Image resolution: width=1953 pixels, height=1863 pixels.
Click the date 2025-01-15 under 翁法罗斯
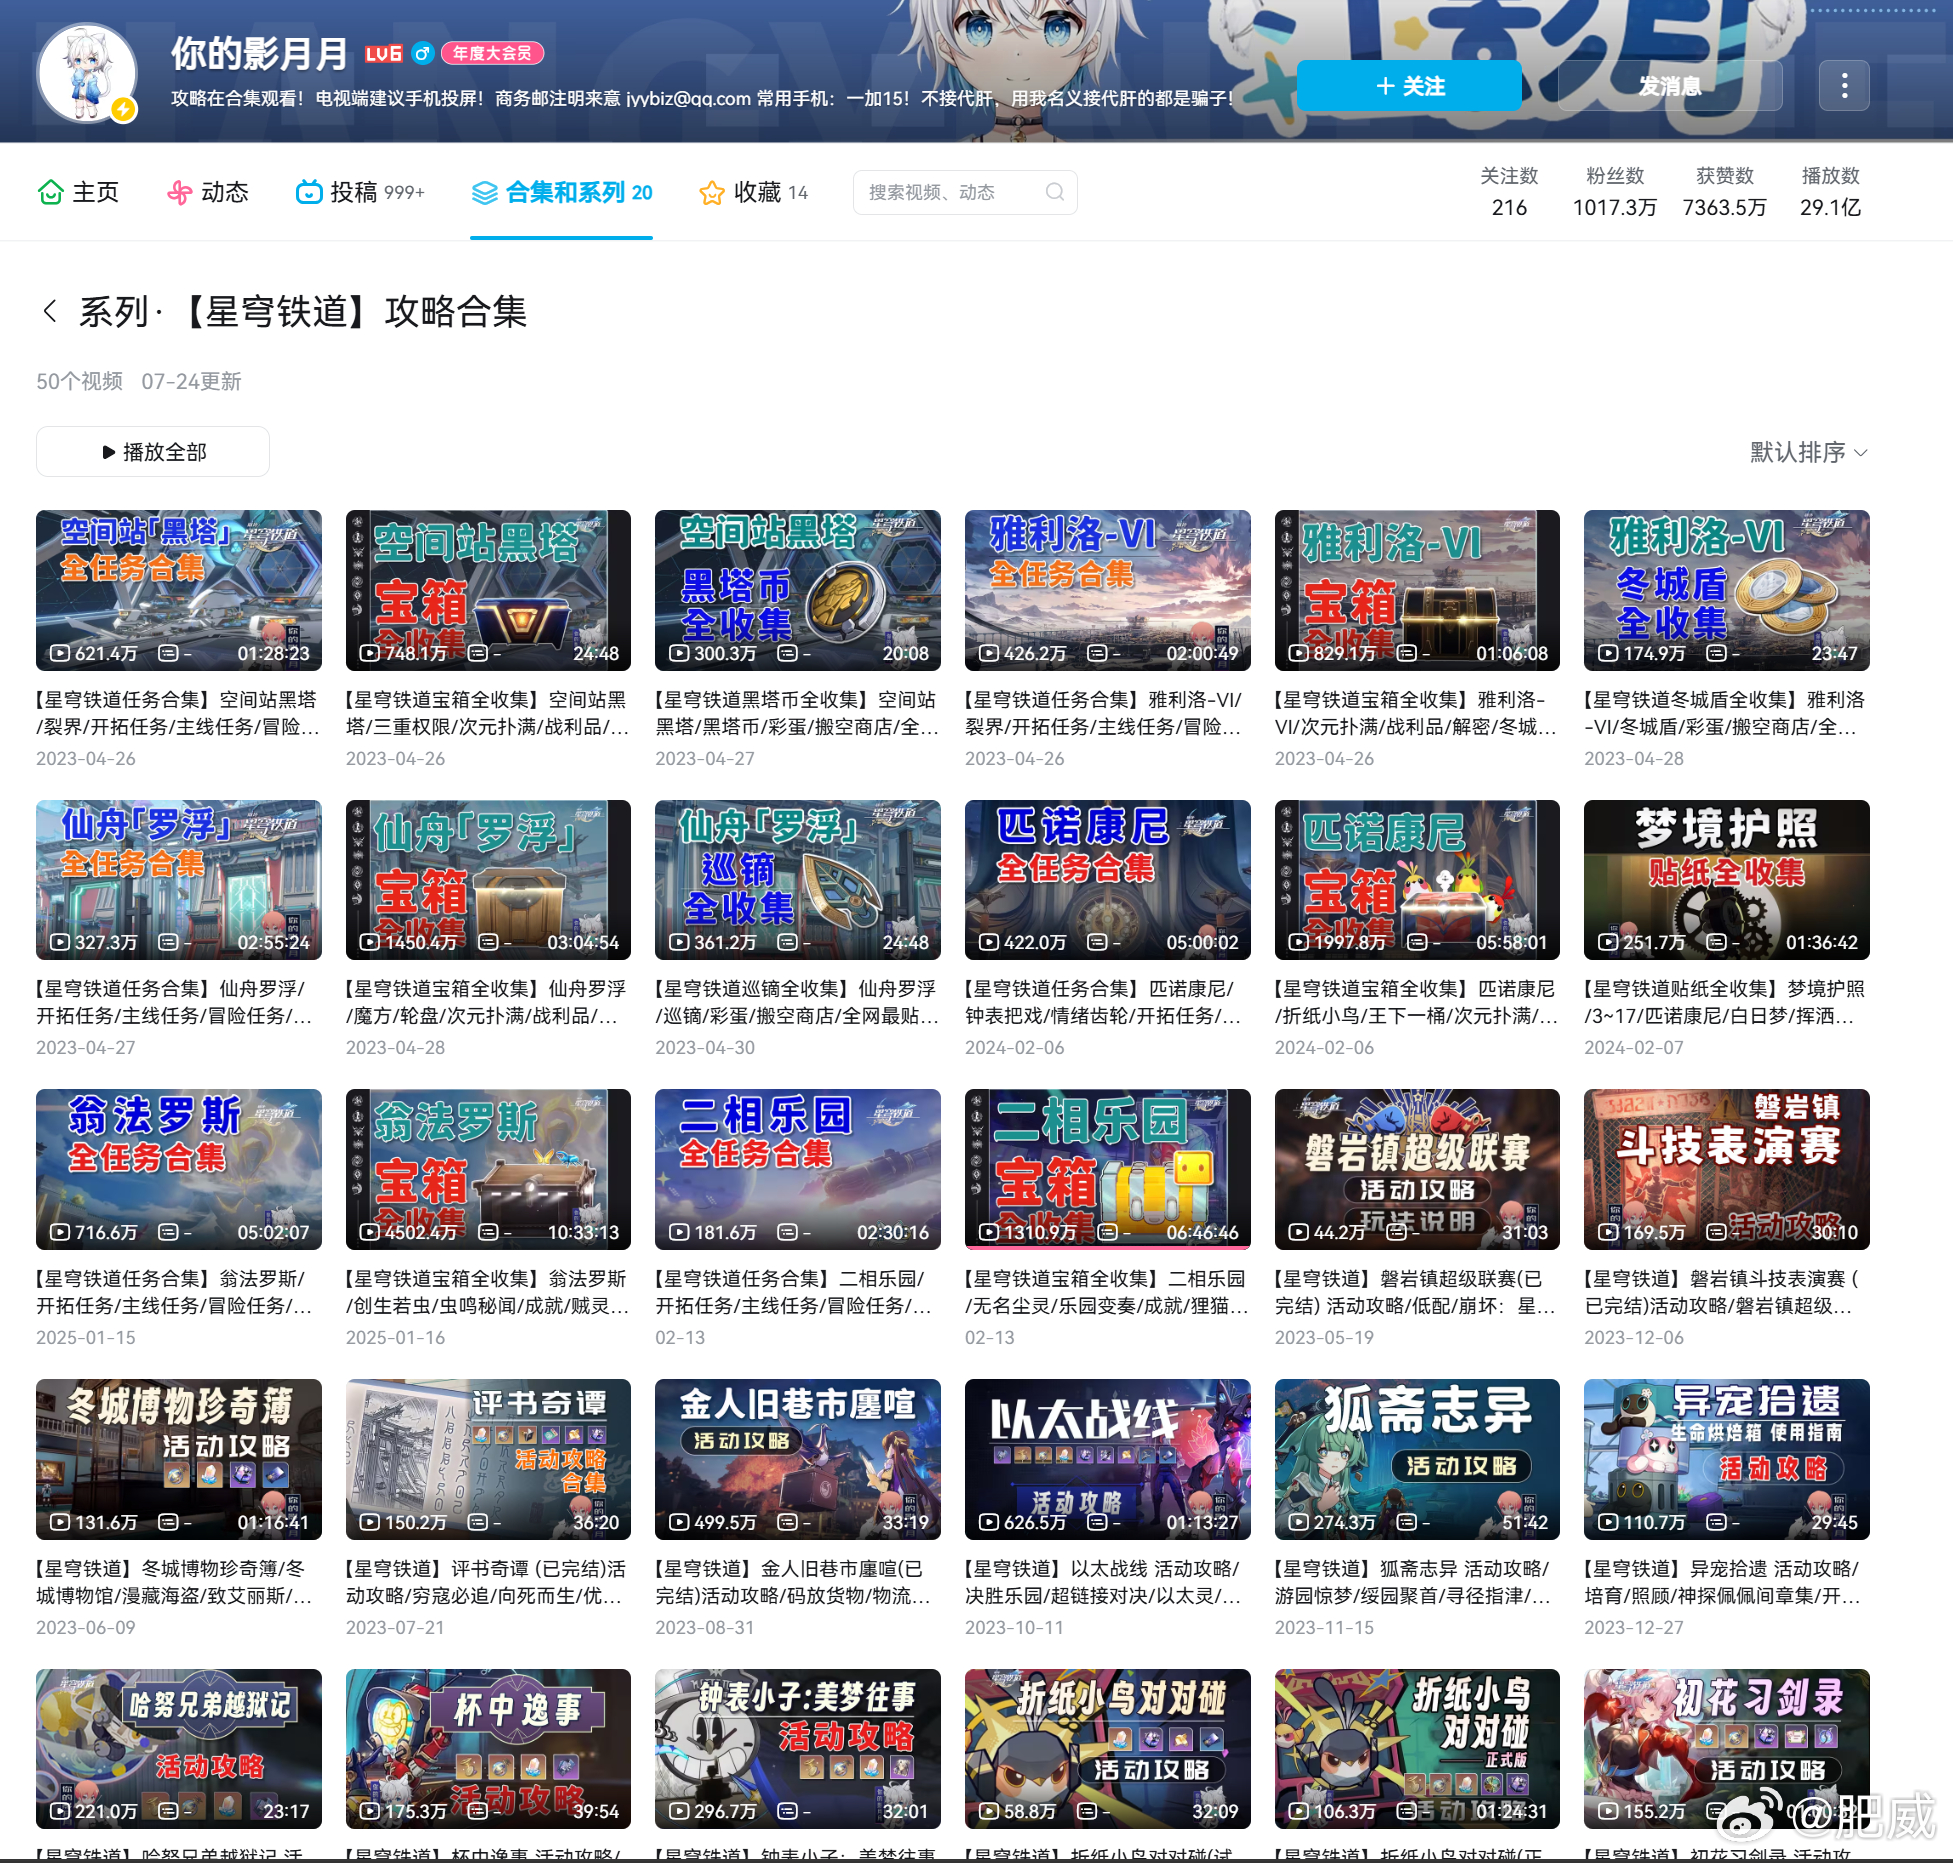click(86, 1337)
